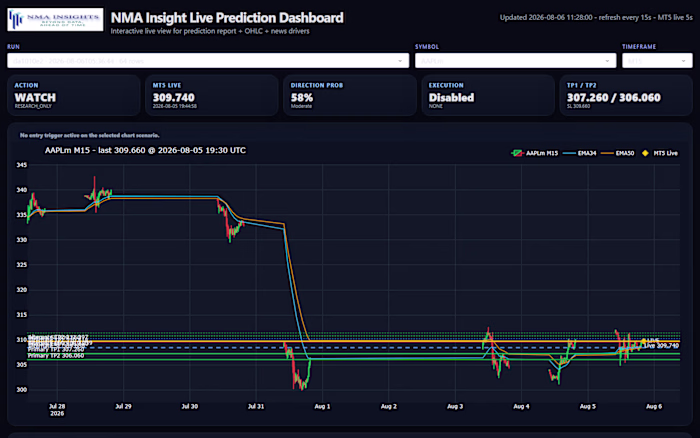The height and width of the screenshot is (438, 700).
Task: Click the 340 y-axis price label
Action: pos(21,190)
